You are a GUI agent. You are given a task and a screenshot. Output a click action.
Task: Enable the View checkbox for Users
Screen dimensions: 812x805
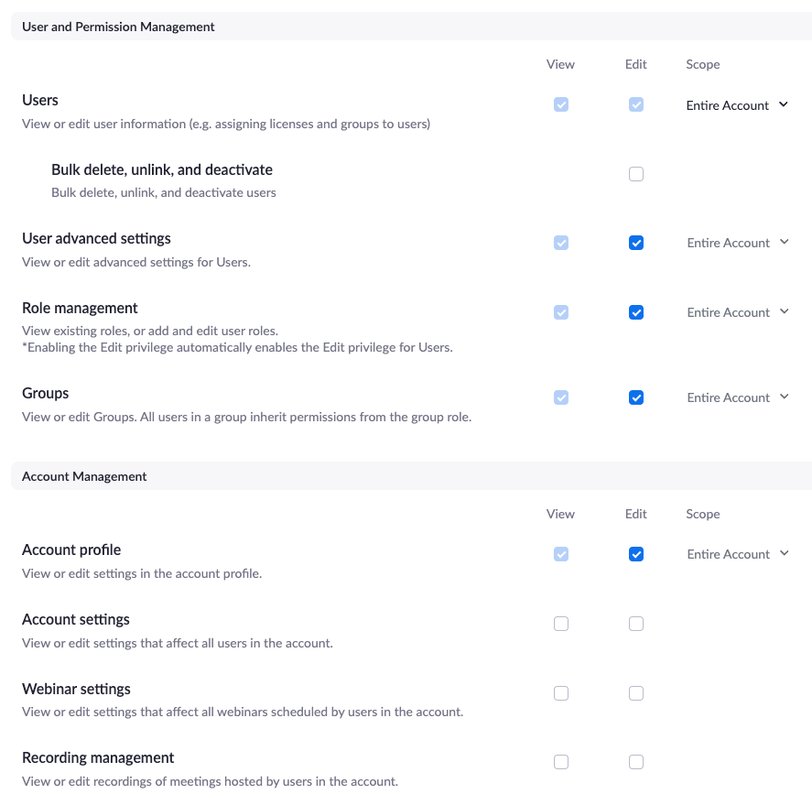click(x=561, y=104)
